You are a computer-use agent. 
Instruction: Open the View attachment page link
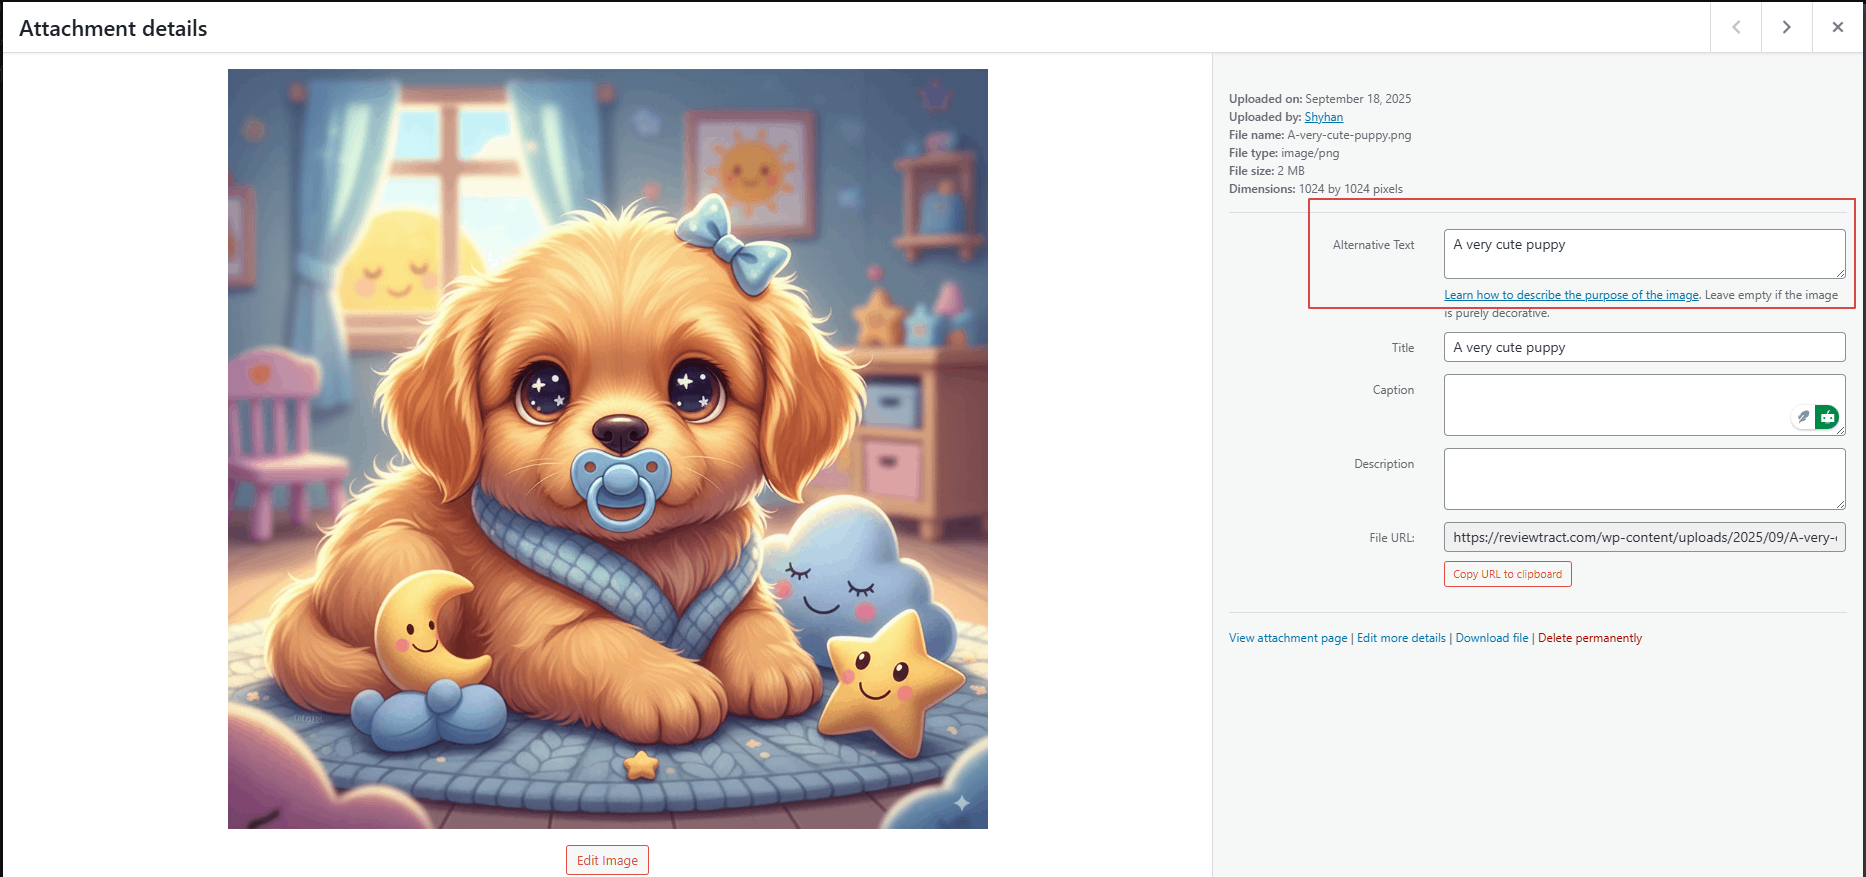[x=1288, y=638]
